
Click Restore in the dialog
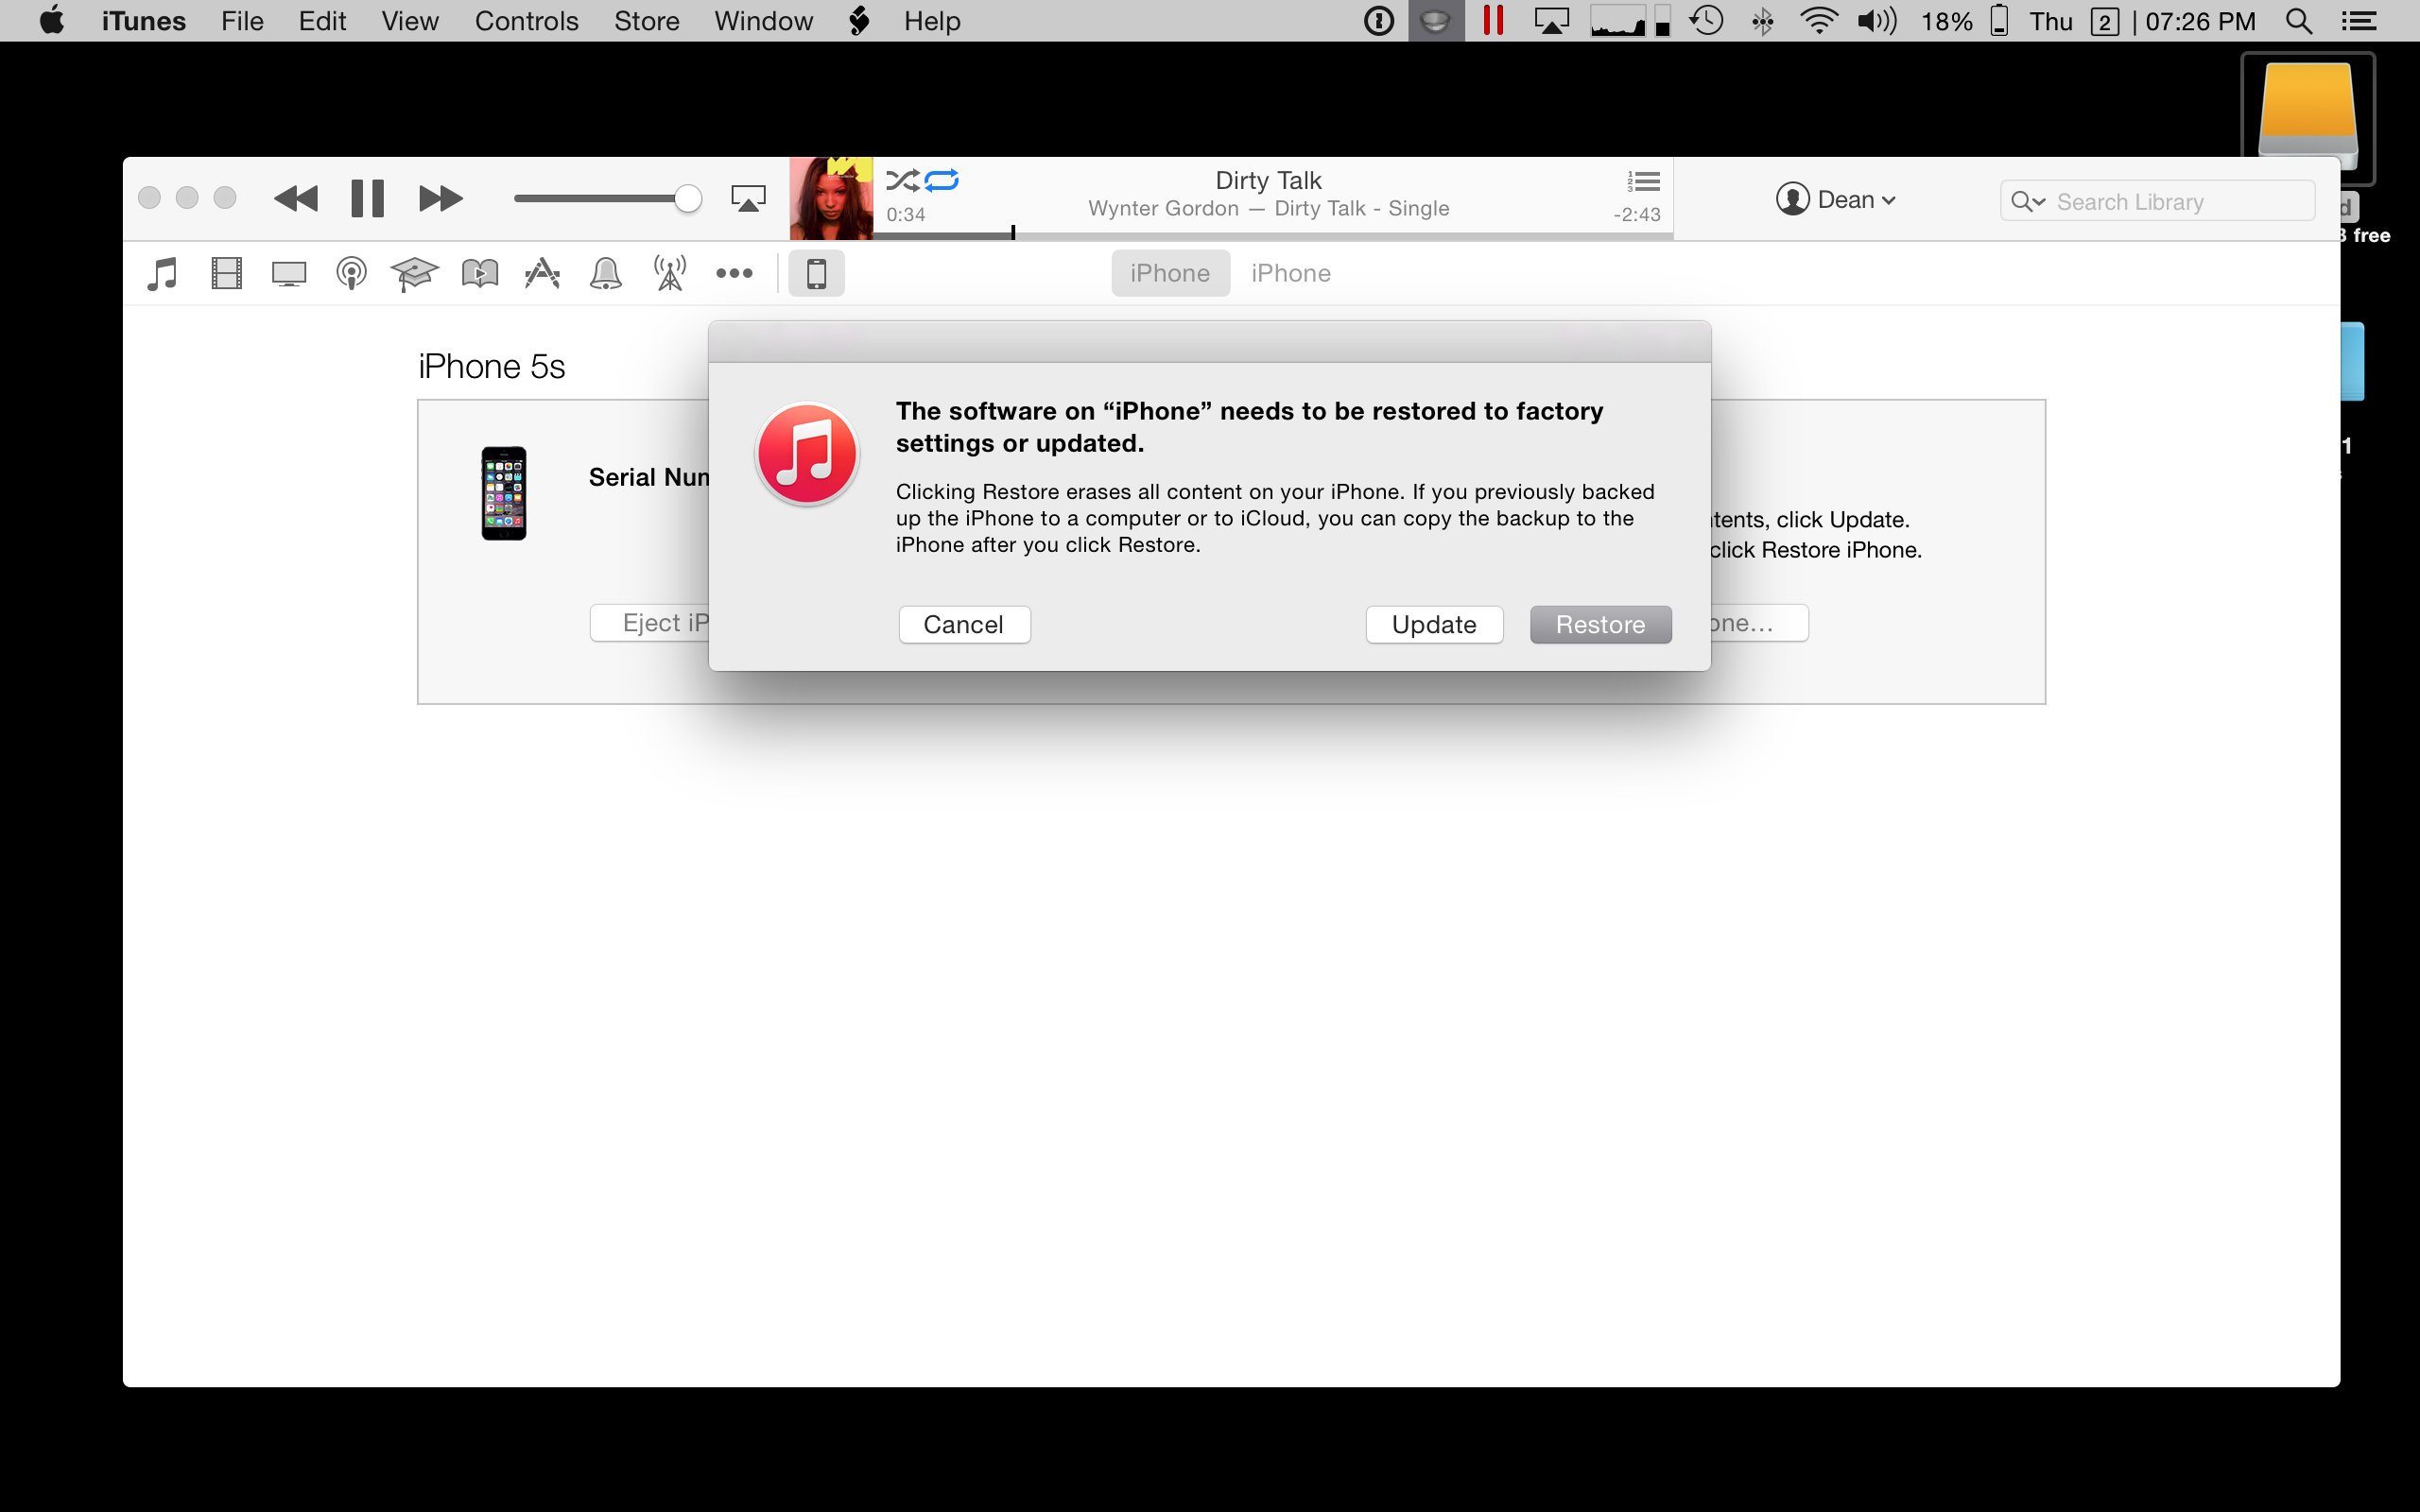[x=1600, y=625]
